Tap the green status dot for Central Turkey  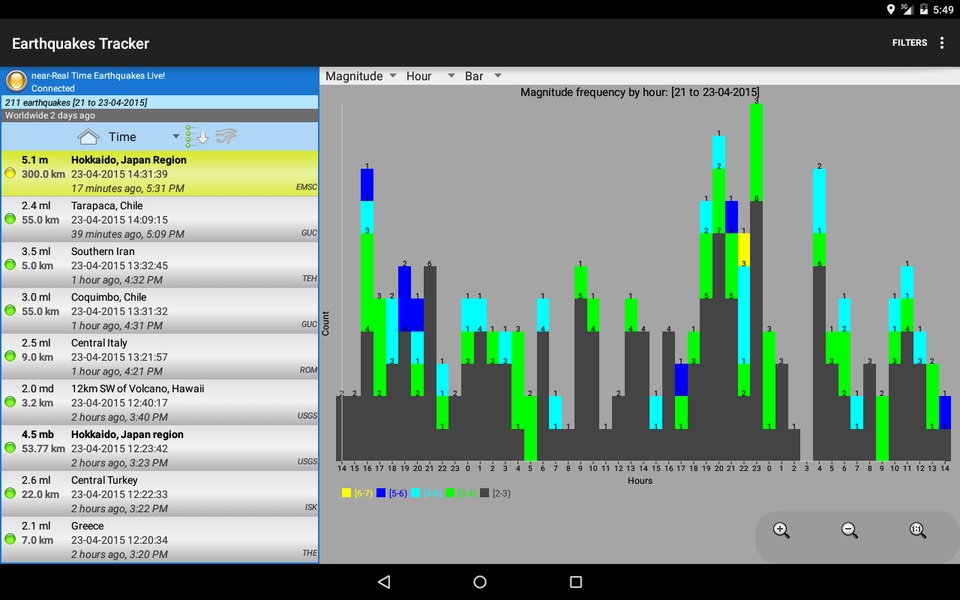(x=10, y=493)
